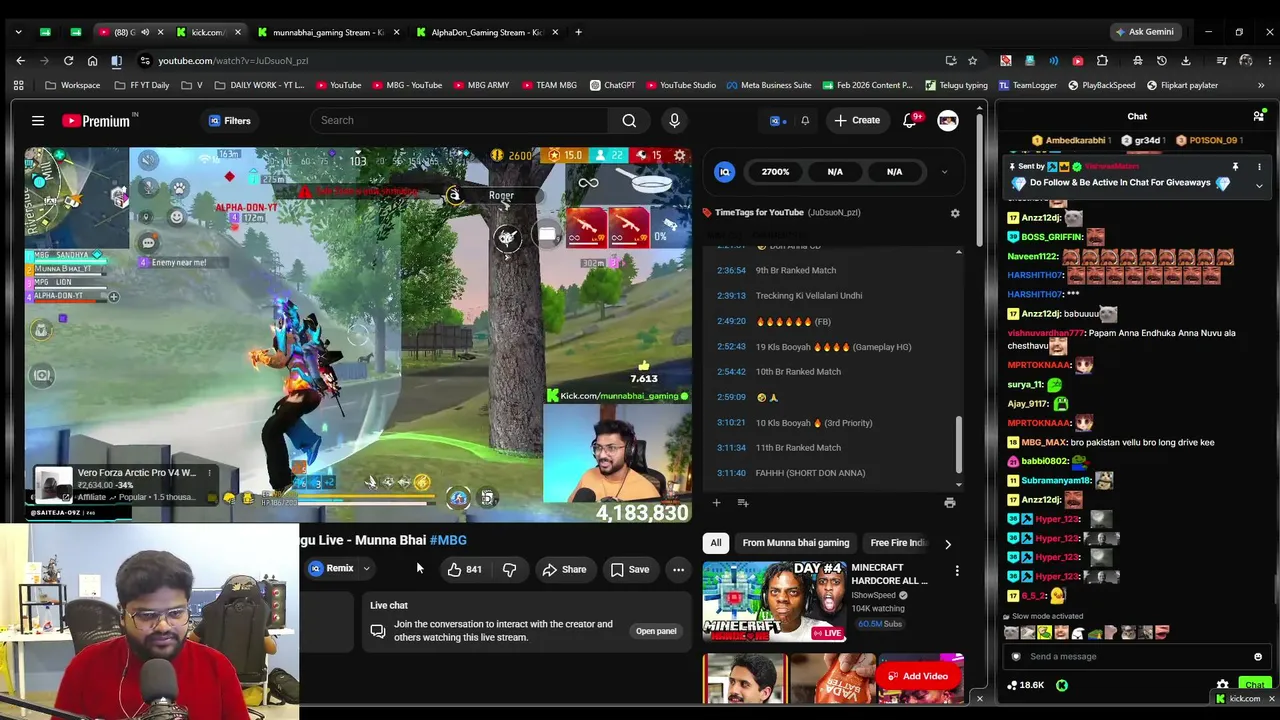Switch to AlphaDon_Gaming Stream tab
The height and width of the screenshot is (720, 1280).
click(x=488, y=32)
